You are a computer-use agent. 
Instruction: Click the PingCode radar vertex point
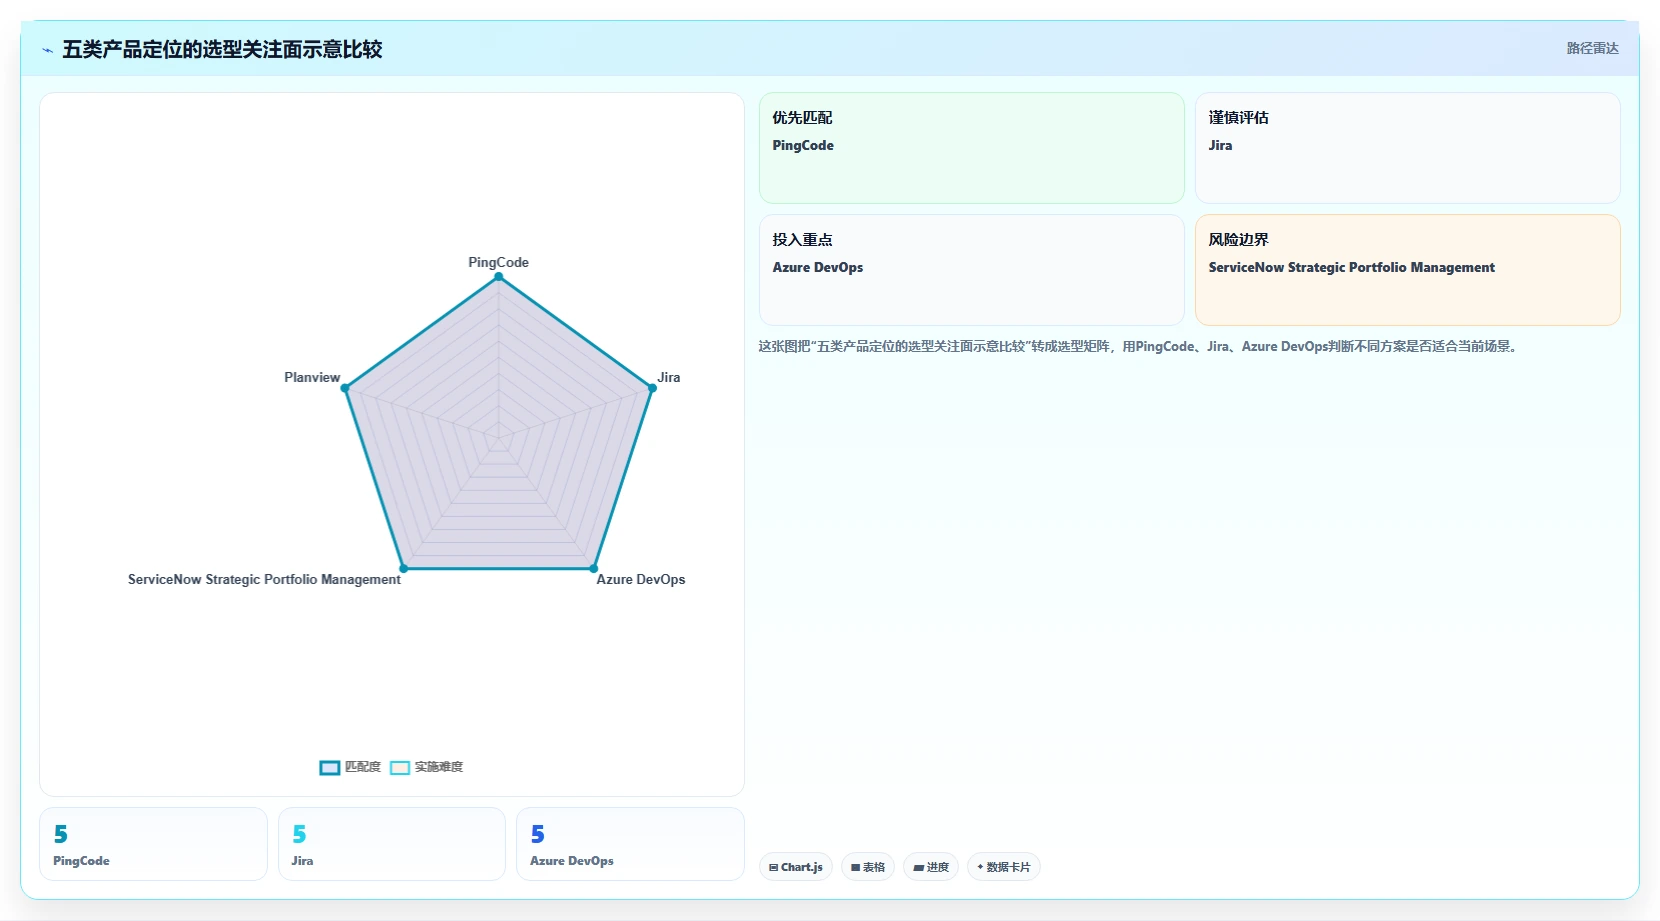498,277
